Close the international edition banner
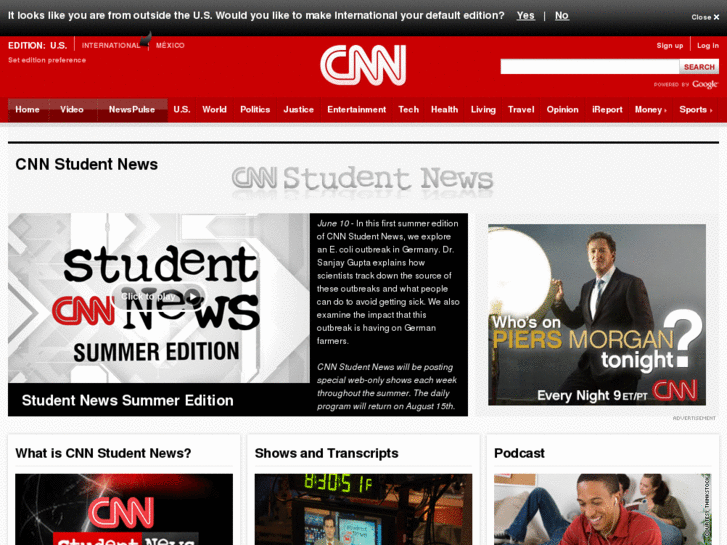This screenshot has height=545, width=727. 705,17
